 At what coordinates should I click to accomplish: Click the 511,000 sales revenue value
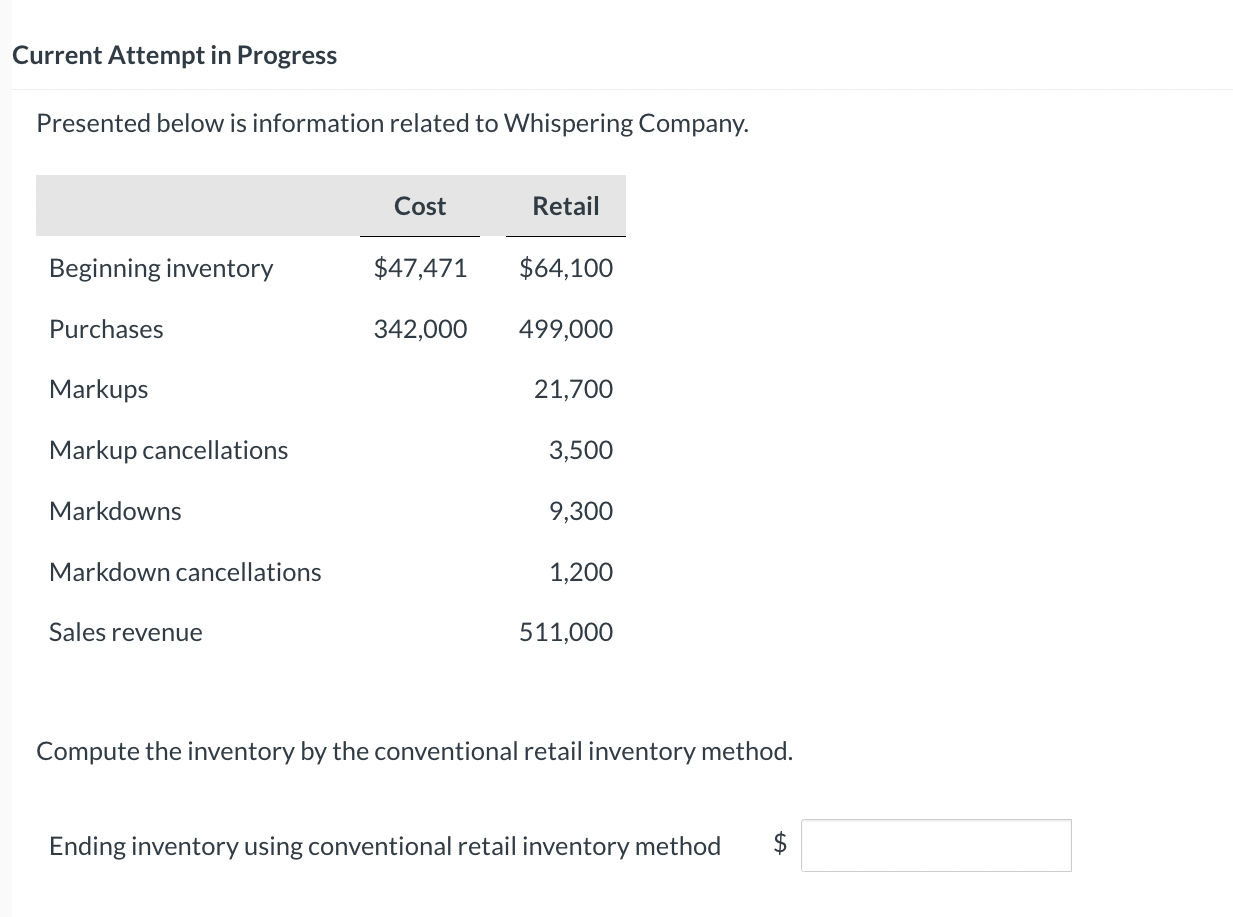[566, 631]
